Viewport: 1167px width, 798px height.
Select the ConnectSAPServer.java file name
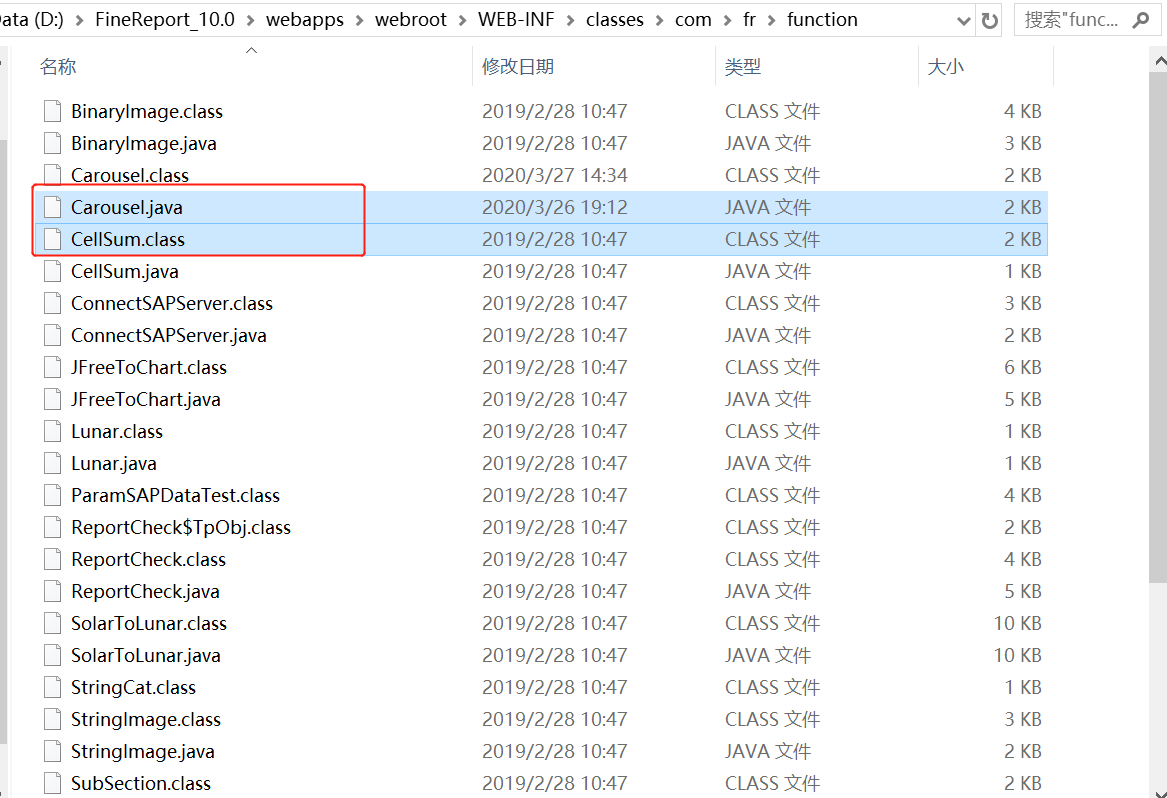point(169,335)
